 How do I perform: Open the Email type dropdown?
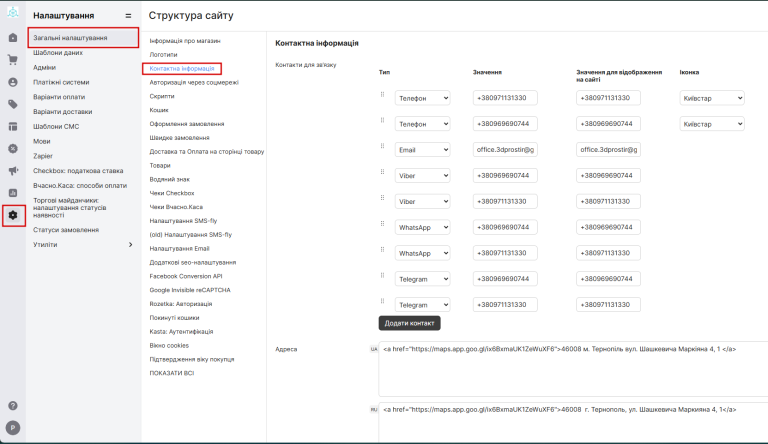pyautogui.click(x=423, y=150)
